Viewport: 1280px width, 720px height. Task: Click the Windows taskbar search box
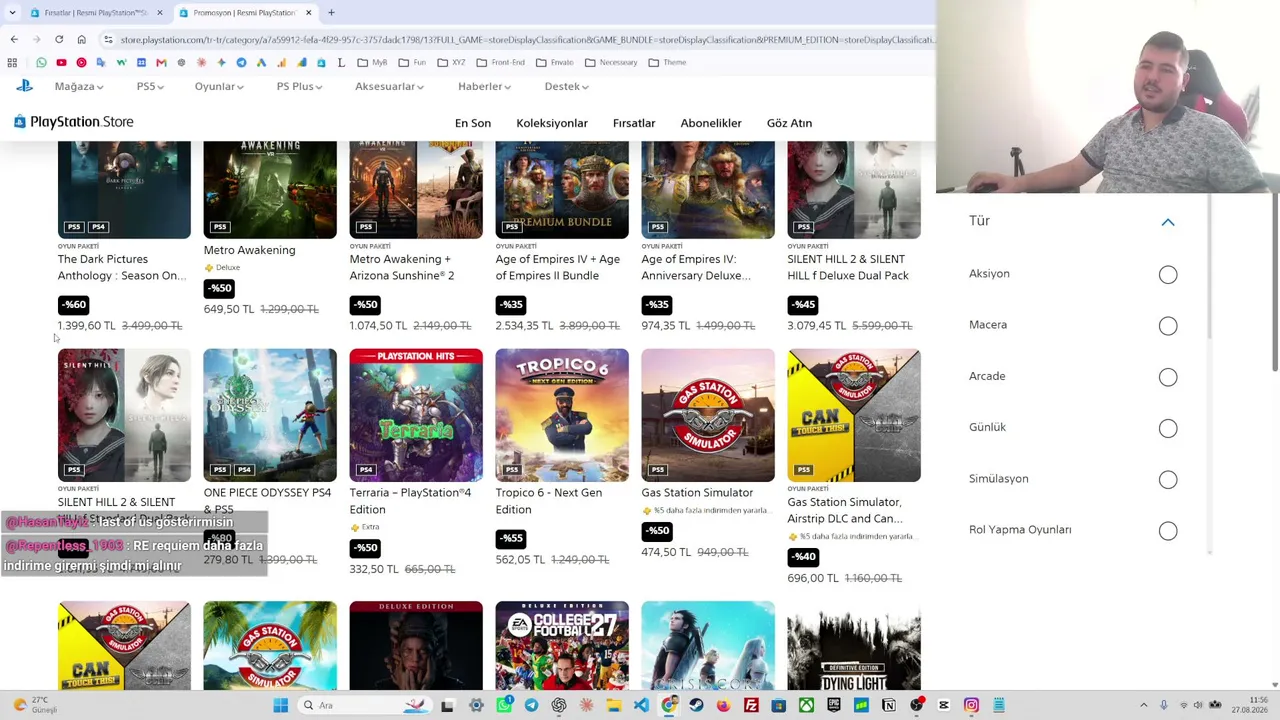tap(363, 705)
